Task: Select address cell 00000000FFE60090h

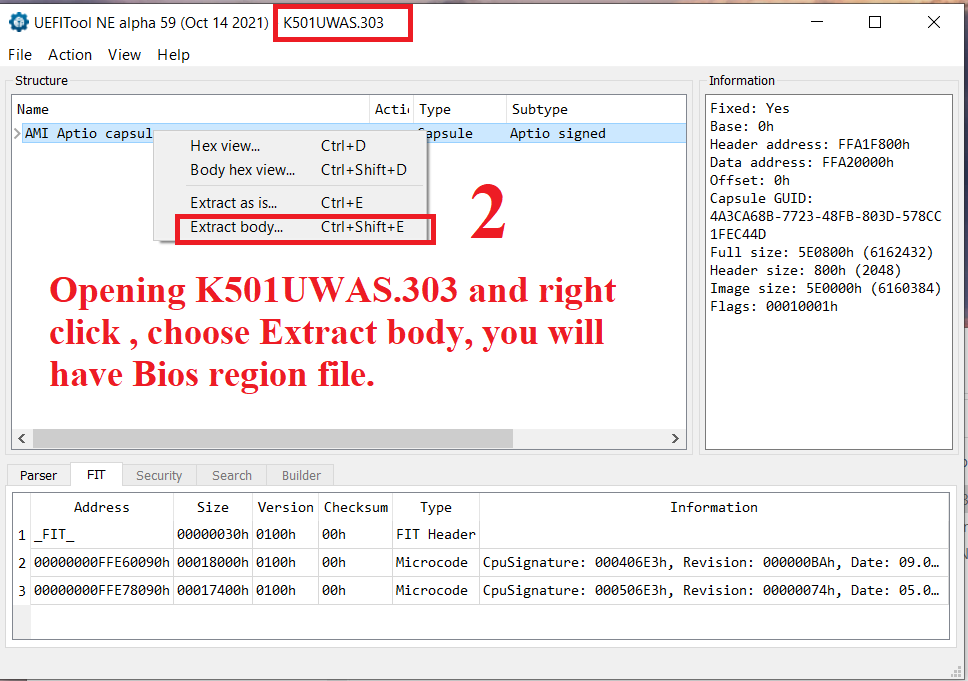Action: (102, 562)
